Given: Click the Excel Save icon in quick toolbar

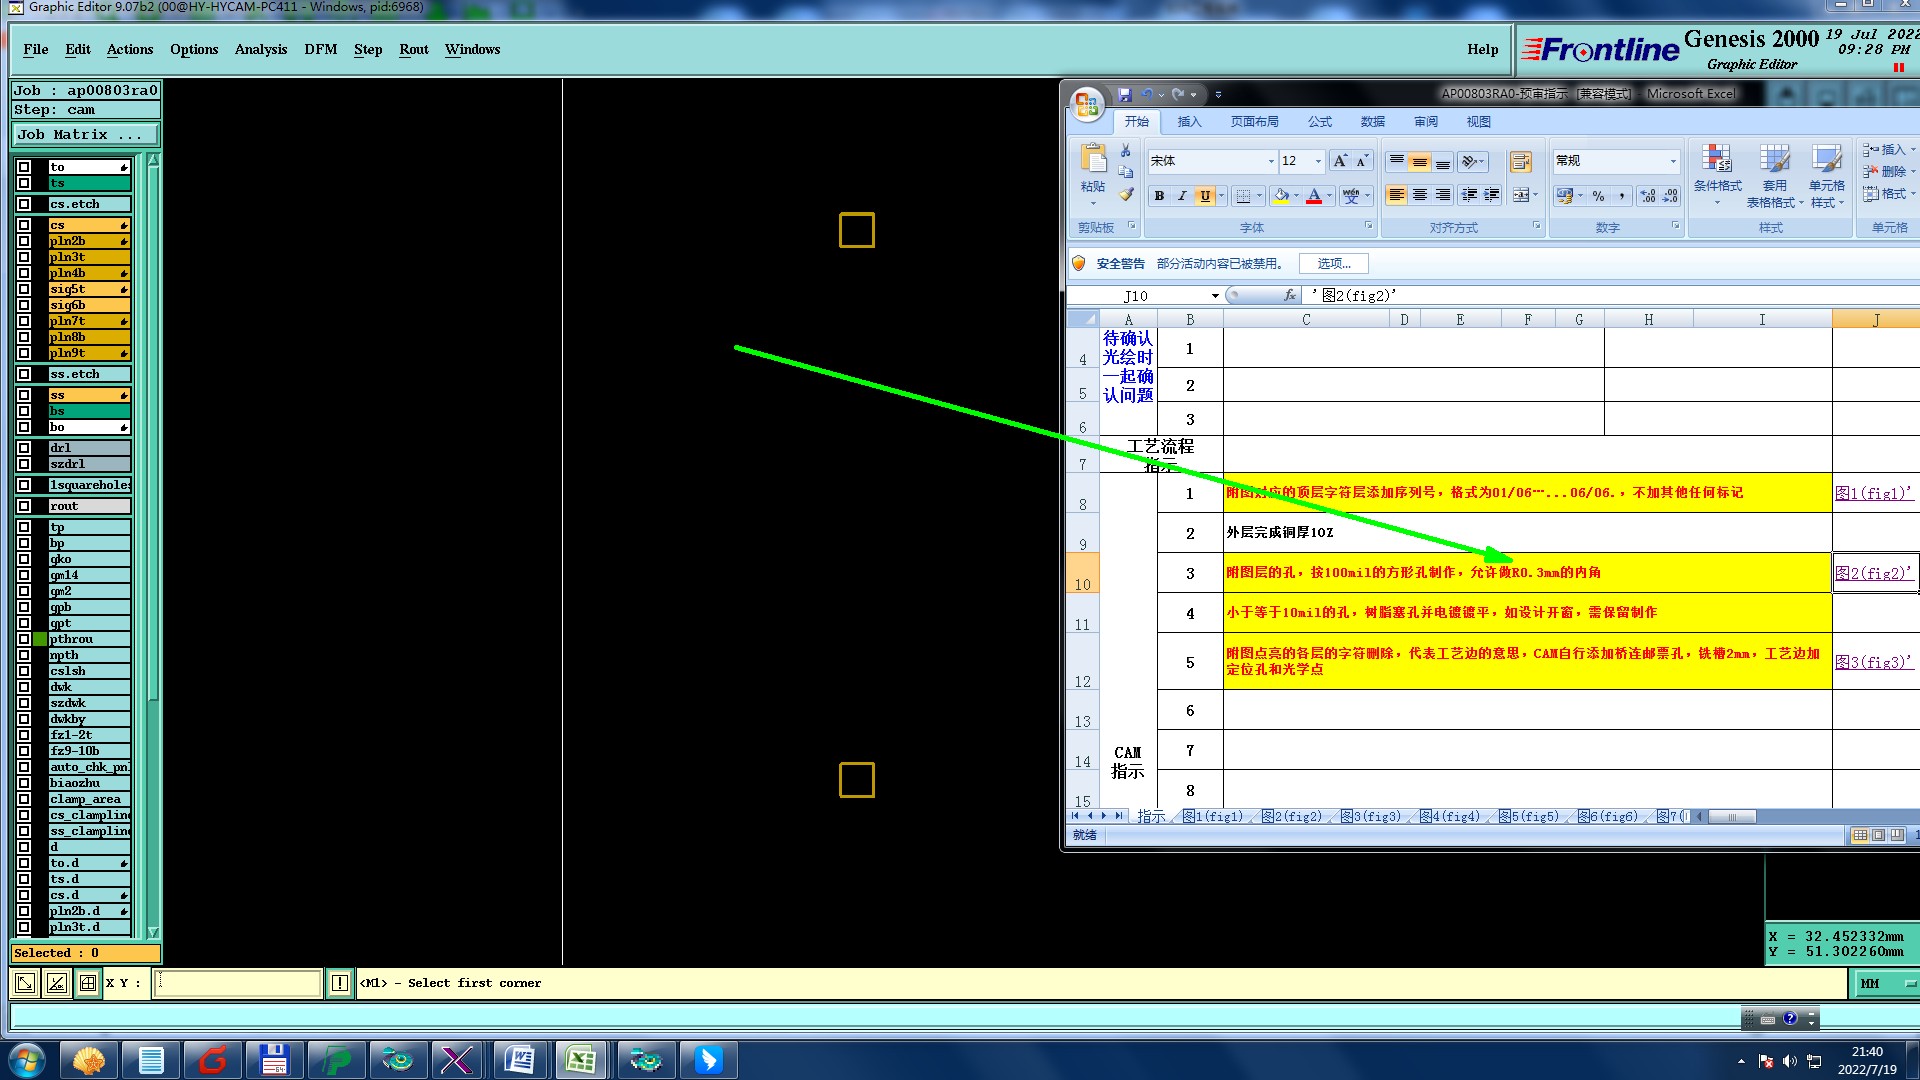Looking at the screenshot, I should (1125, 95).
